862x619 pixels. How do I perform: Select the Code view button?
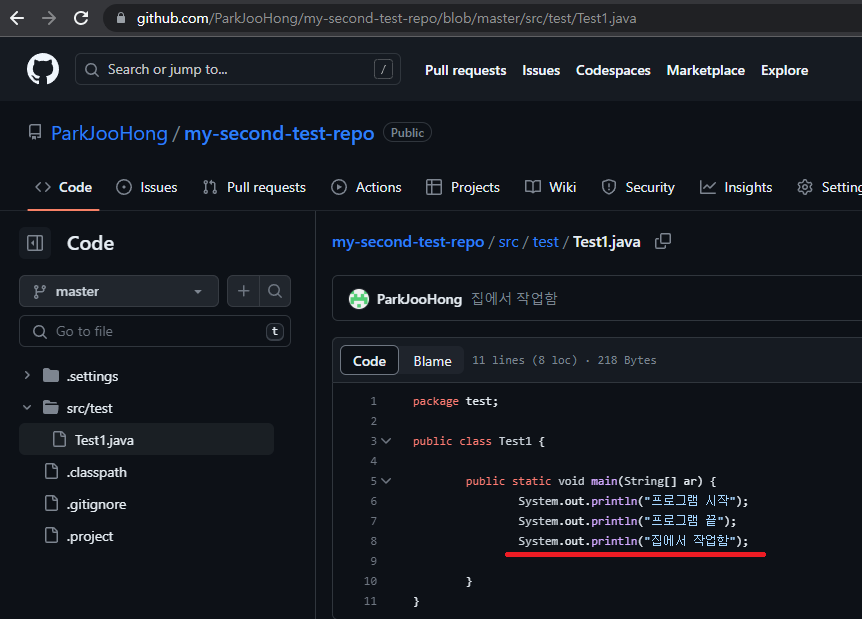pyautogui.click(x=369, y=361)
